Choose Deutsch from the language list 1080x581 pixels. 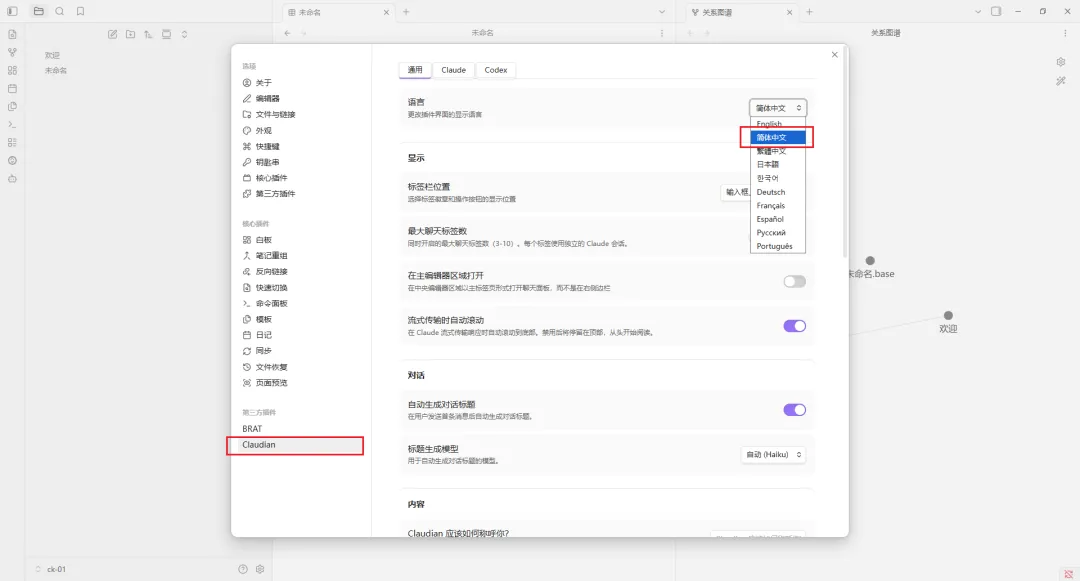(778, 192)
